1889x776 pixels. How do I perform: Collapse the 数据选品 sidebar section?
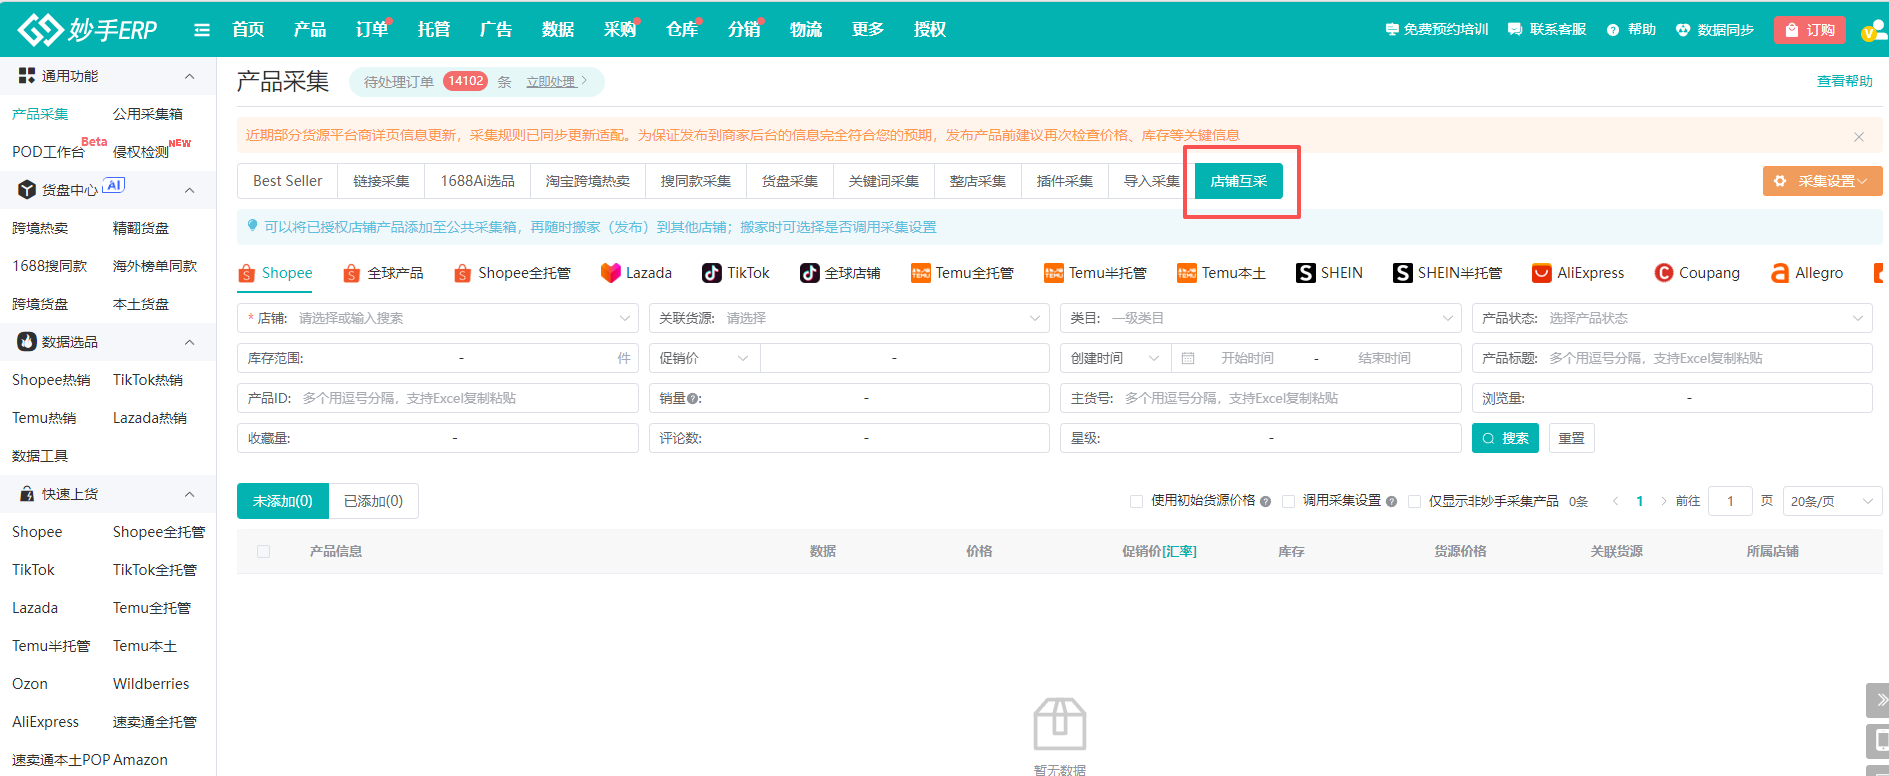(189, 342)
